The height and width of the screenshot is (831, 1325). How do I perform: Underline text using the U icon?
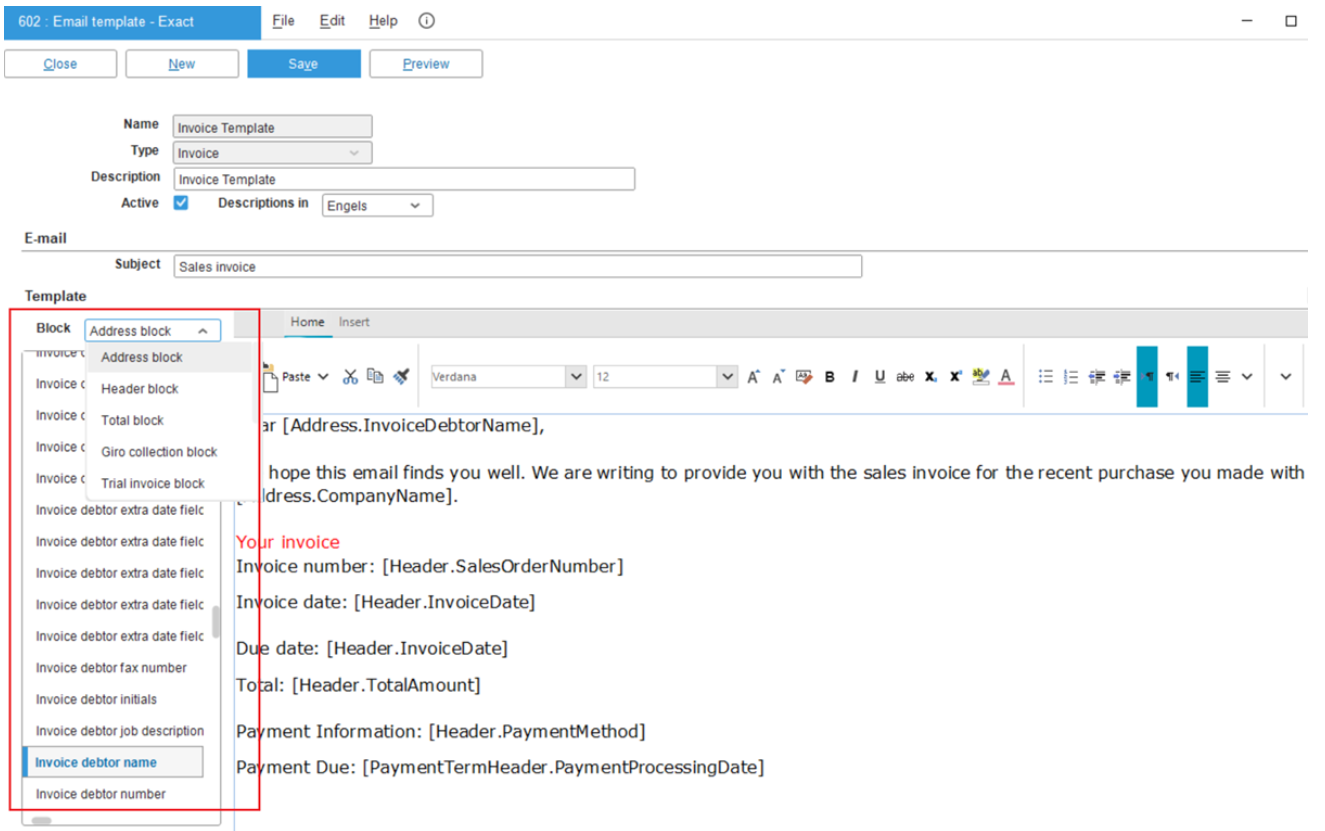click(880, 377)
